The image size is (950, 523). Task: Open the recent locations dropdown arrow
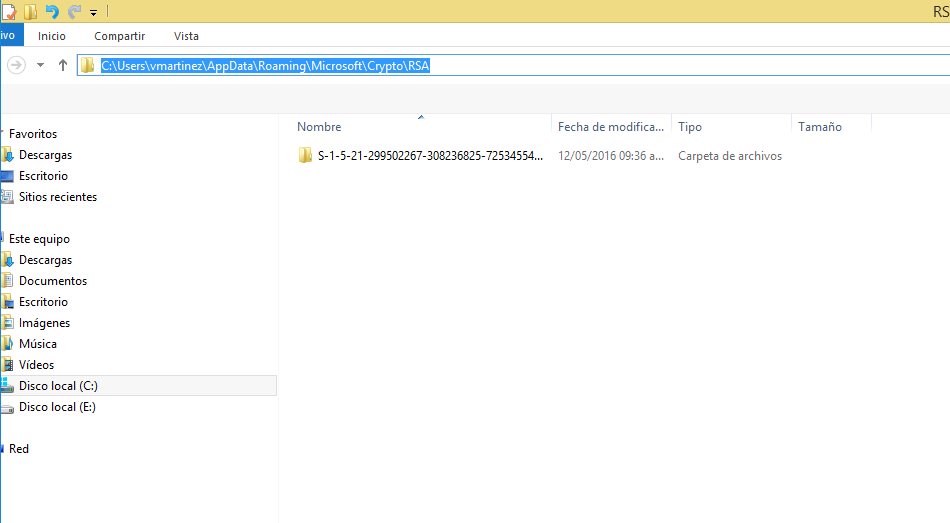pos(40,65)
